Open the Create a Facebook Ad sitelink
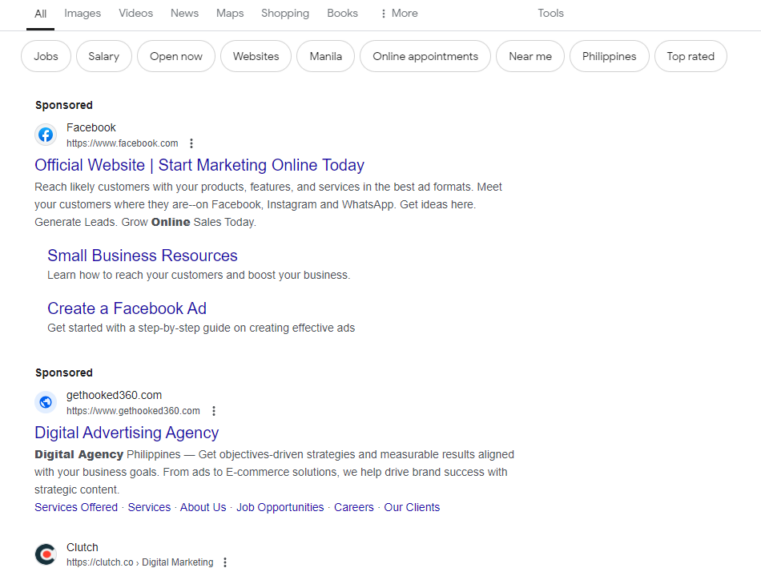761x572 pixels. (x=127, y=308)
